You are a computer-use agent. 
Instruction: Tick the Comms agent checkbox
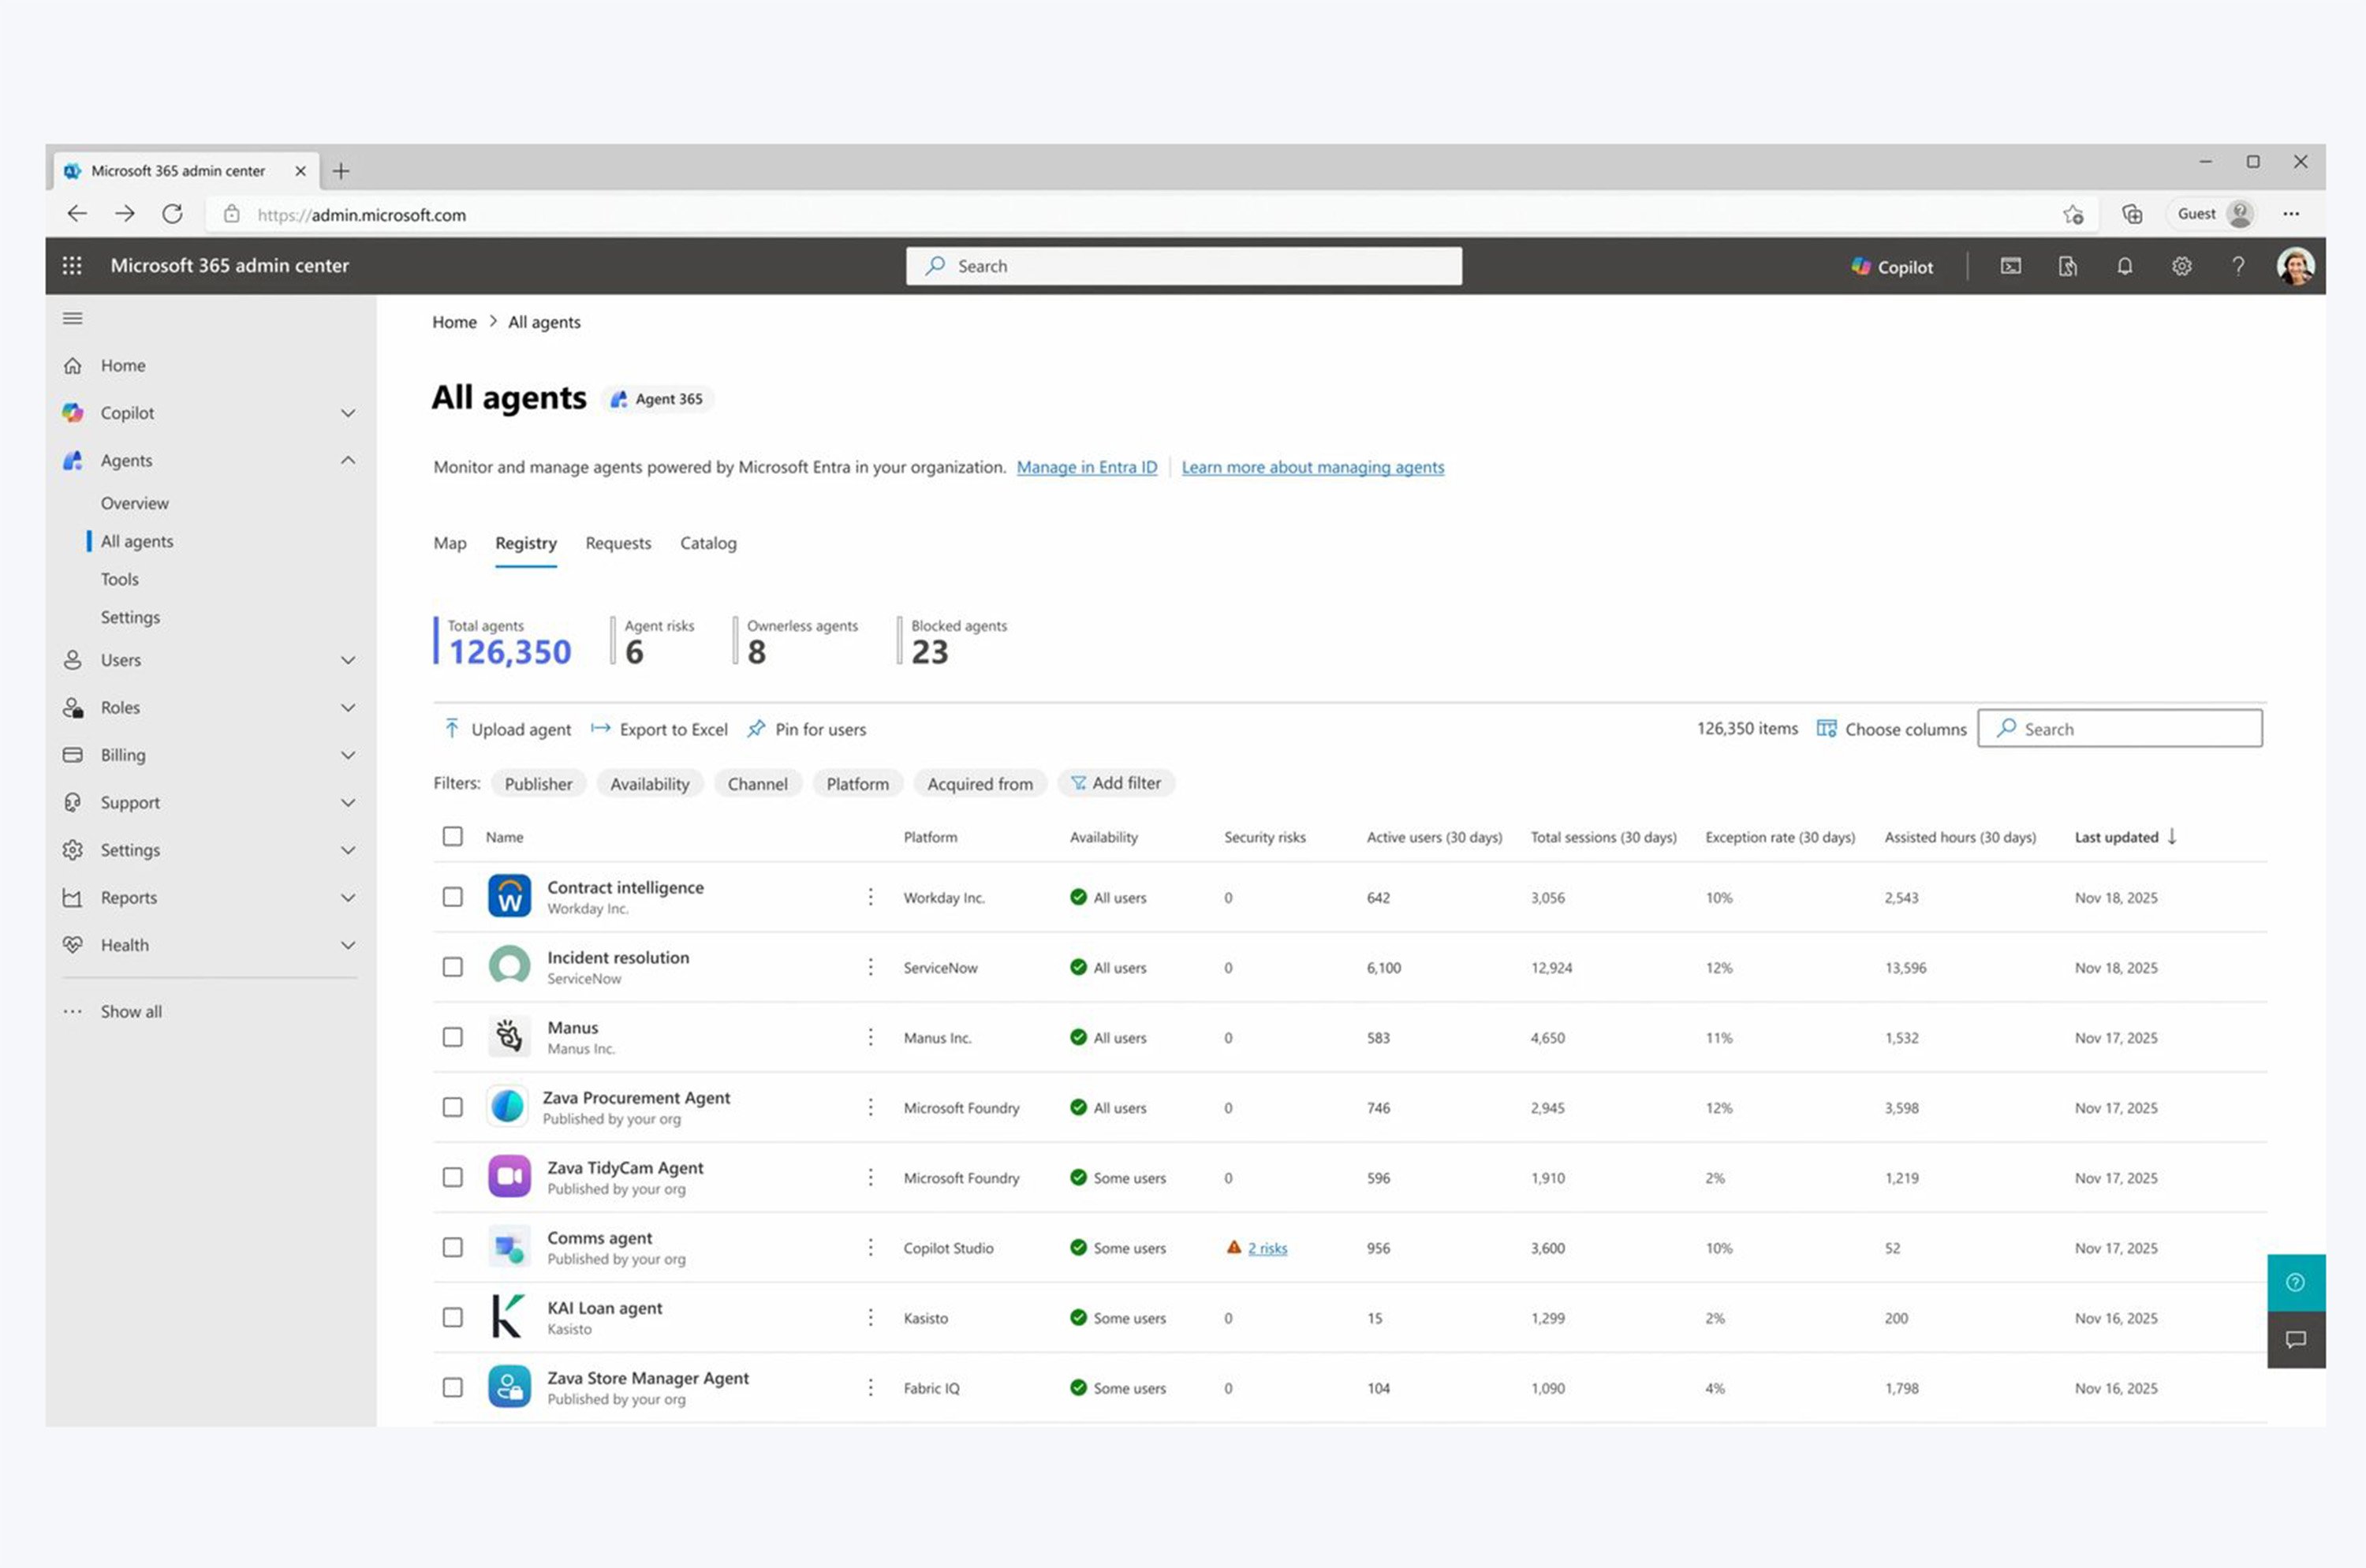click(x=453, y=1247)
